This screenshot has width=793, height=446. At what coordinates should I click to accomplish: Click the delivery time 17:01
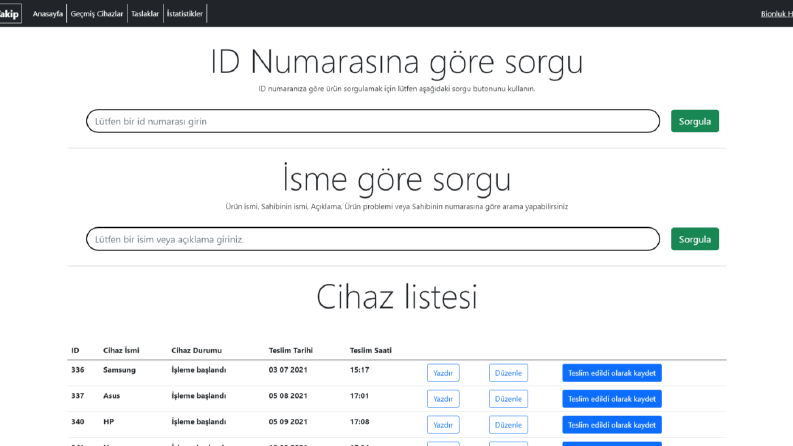click(x=359, y=396)
